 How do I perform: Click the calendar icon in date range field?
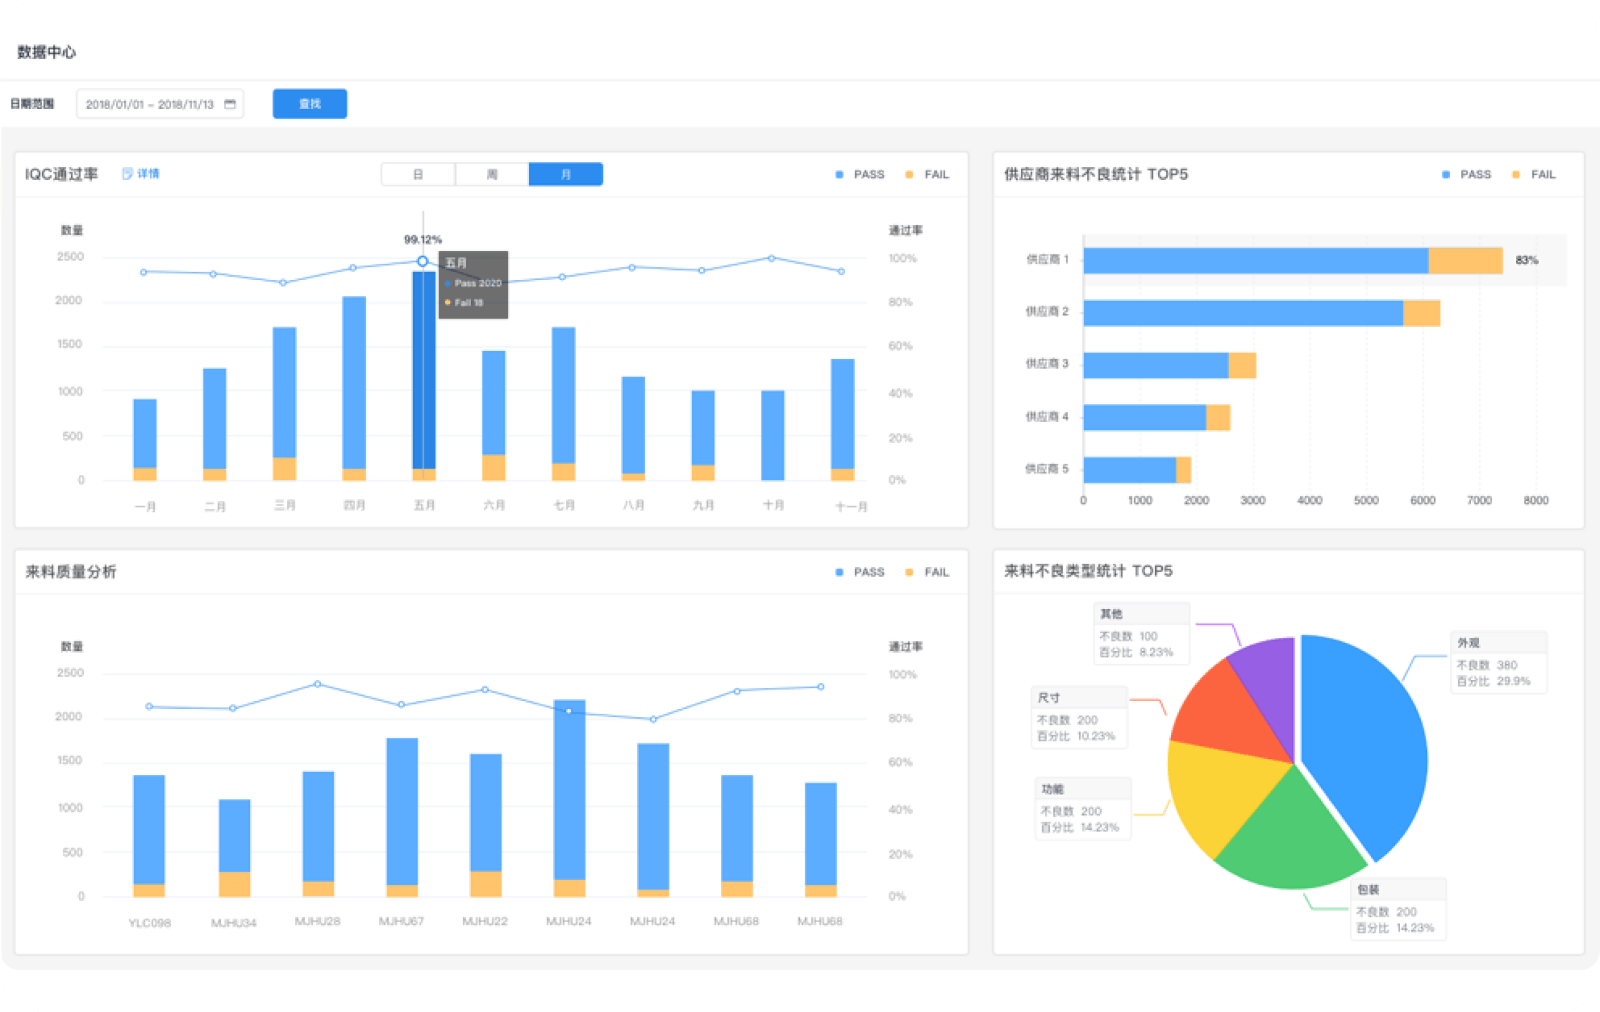230,104
